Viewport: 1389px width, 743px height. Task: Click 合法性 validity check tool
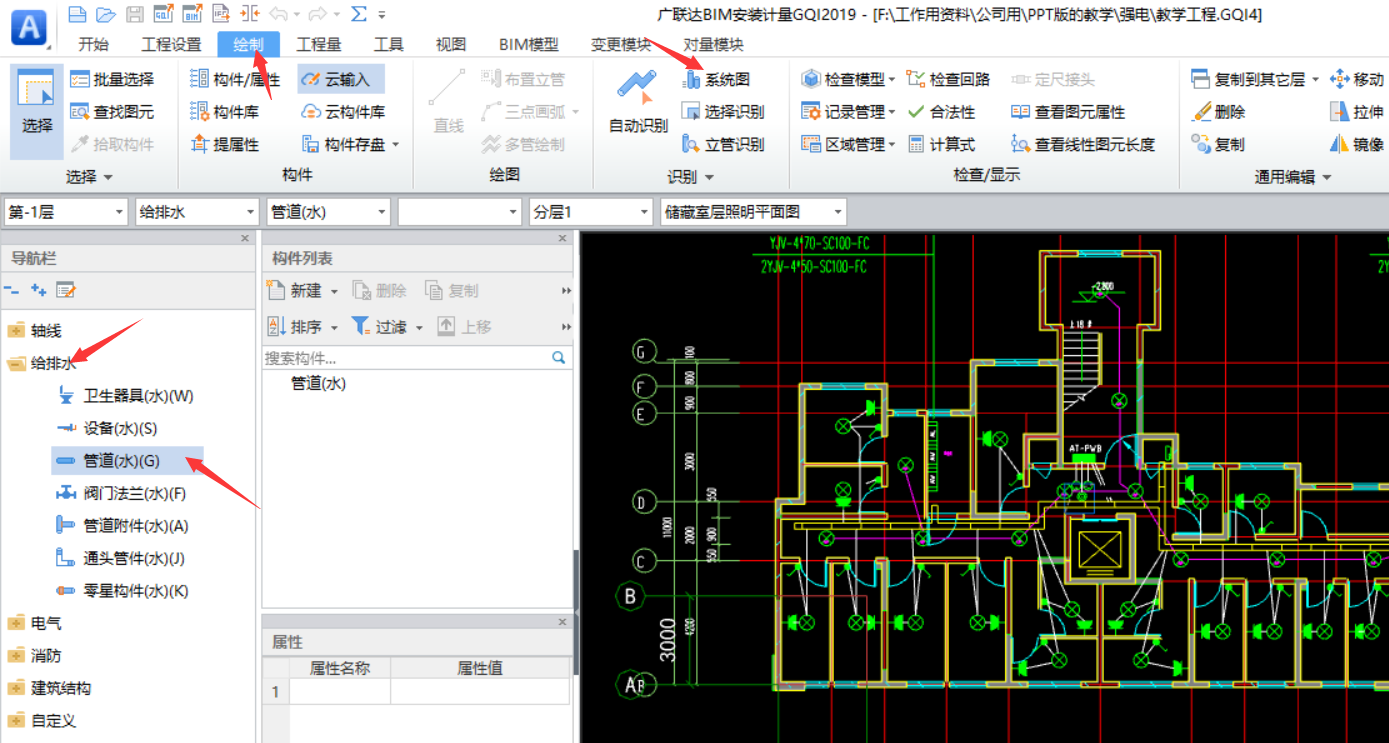pos(941,112)
